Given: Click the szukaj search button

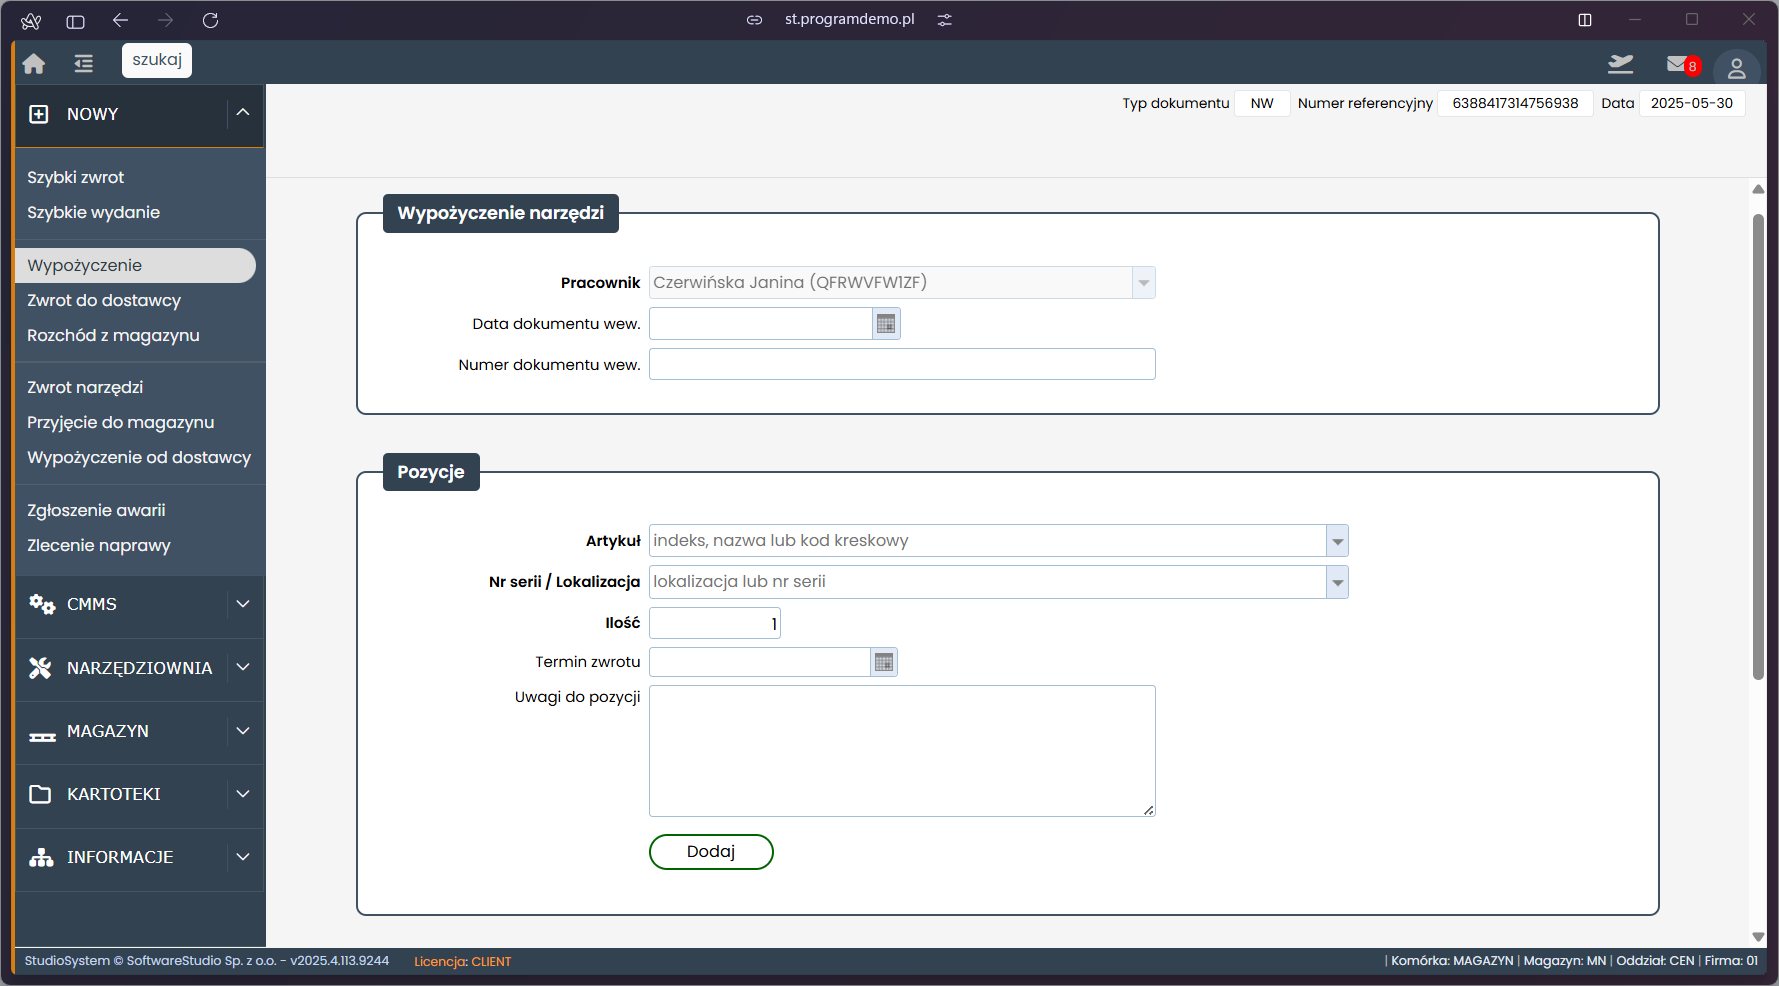Looking at the screenshot, I should point(157,60).
